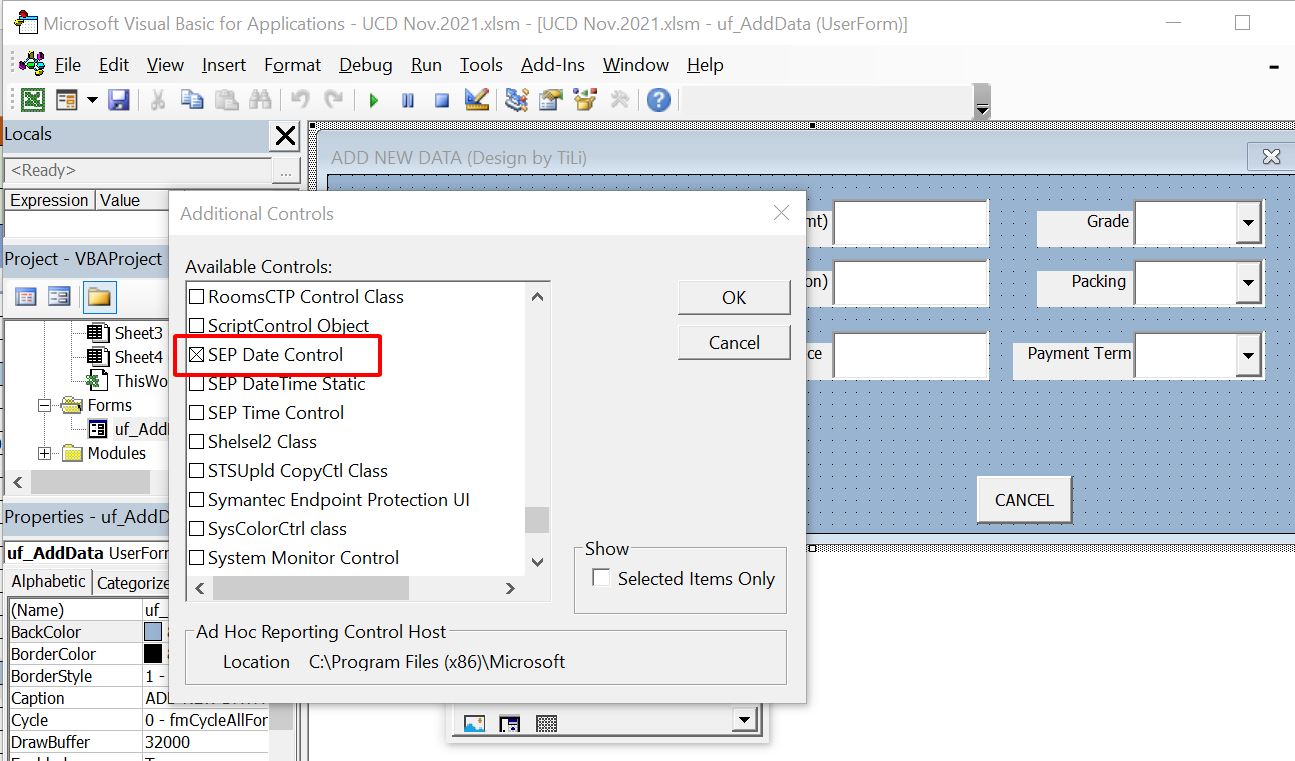The width and height of the screenshot is (1295, 761).
Task: Check ScriptControl Object checkbox
Action: tap(197, 326)
